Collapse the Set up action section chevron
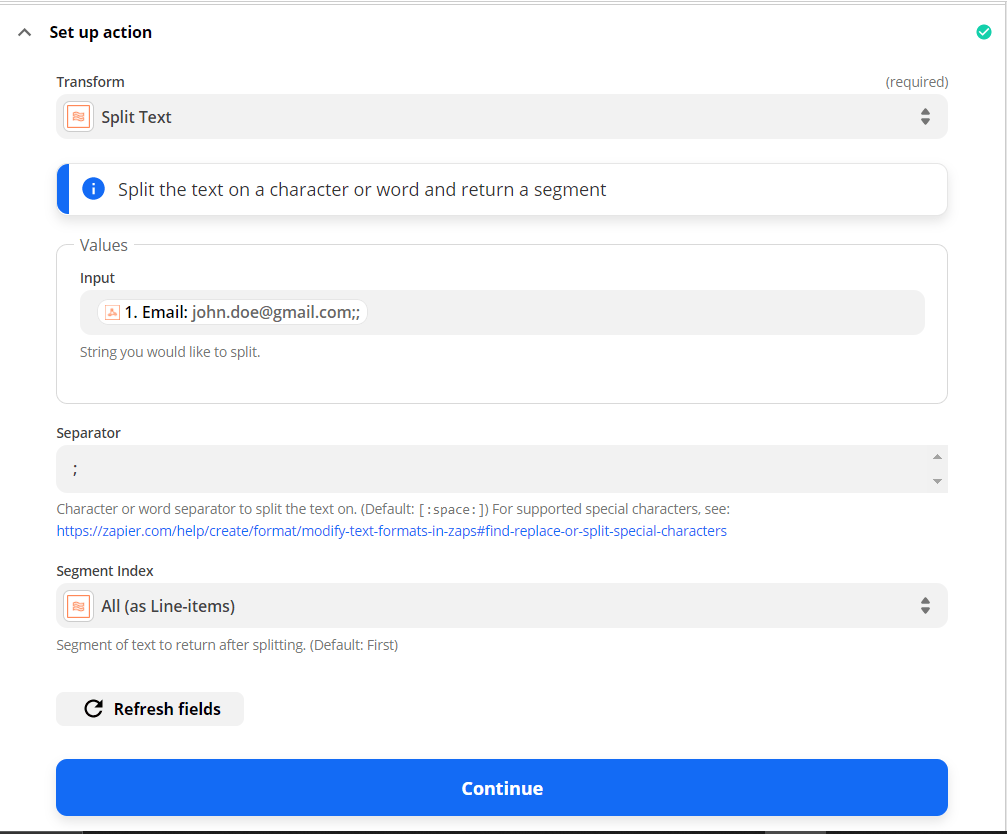Viewport: 1007px width, 834px height. tap(24, 32)
